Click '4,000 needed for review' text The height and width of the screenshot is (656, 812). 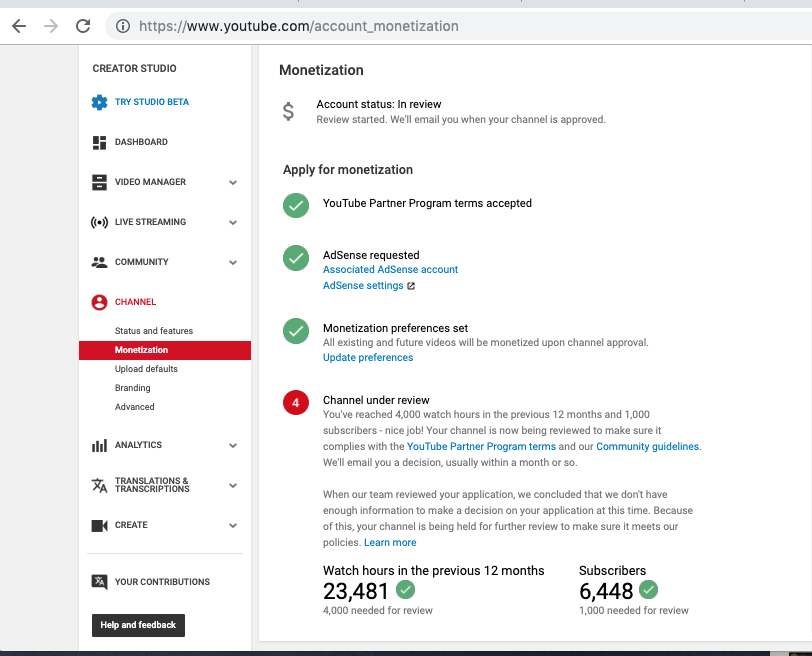pos(378,610)
